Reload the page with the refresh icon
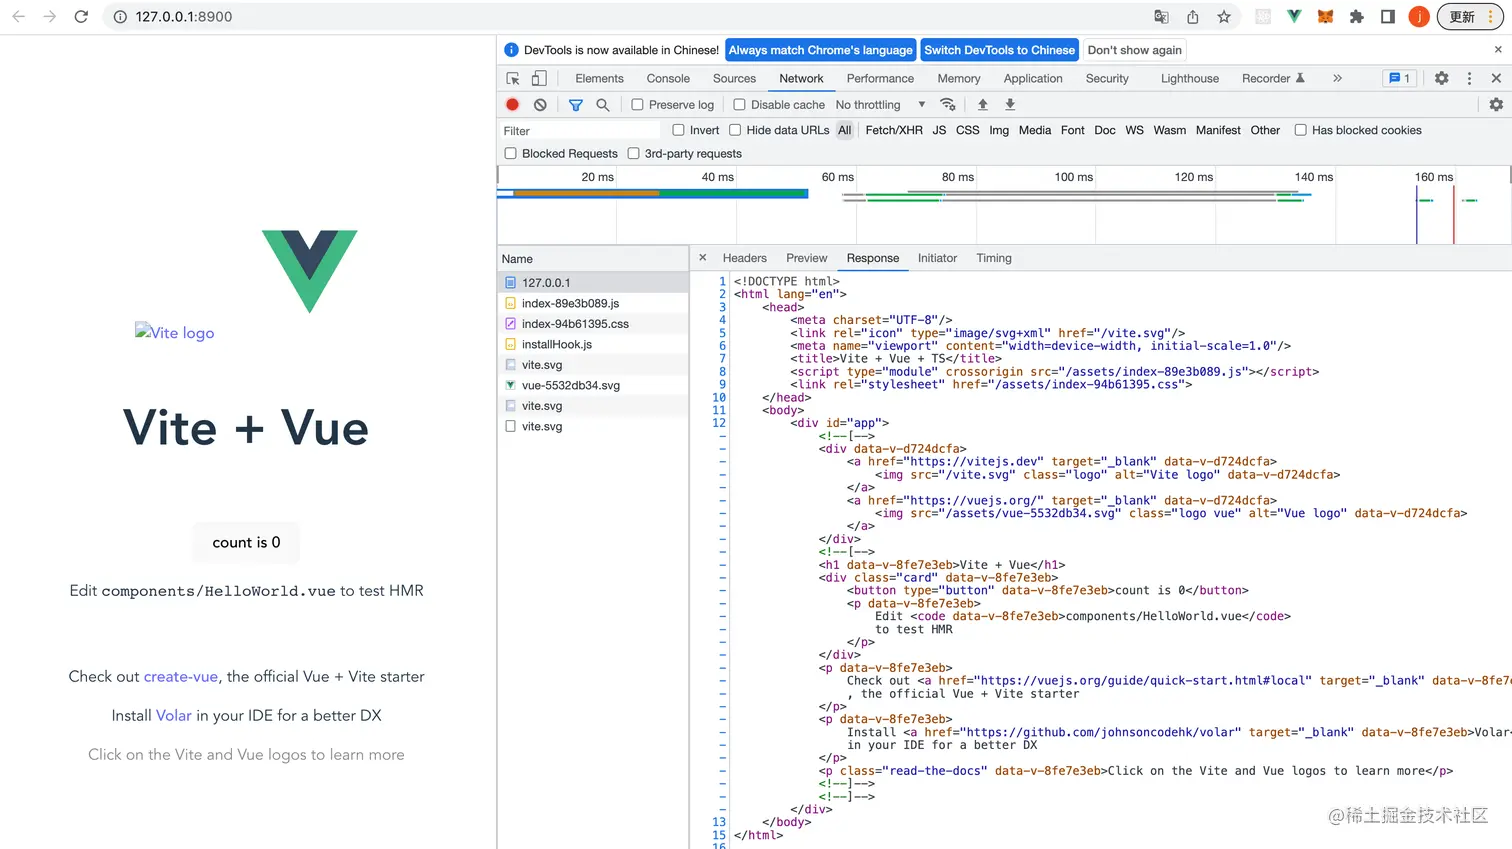This screenshot has width=1512, height=849. tap(81, 17)
